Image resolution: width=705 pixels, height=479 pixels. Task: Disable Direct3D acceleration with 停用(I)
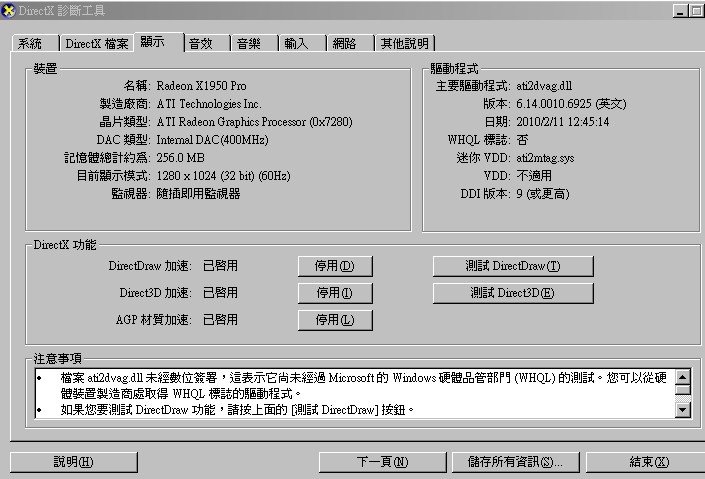[x=335, y=293]
